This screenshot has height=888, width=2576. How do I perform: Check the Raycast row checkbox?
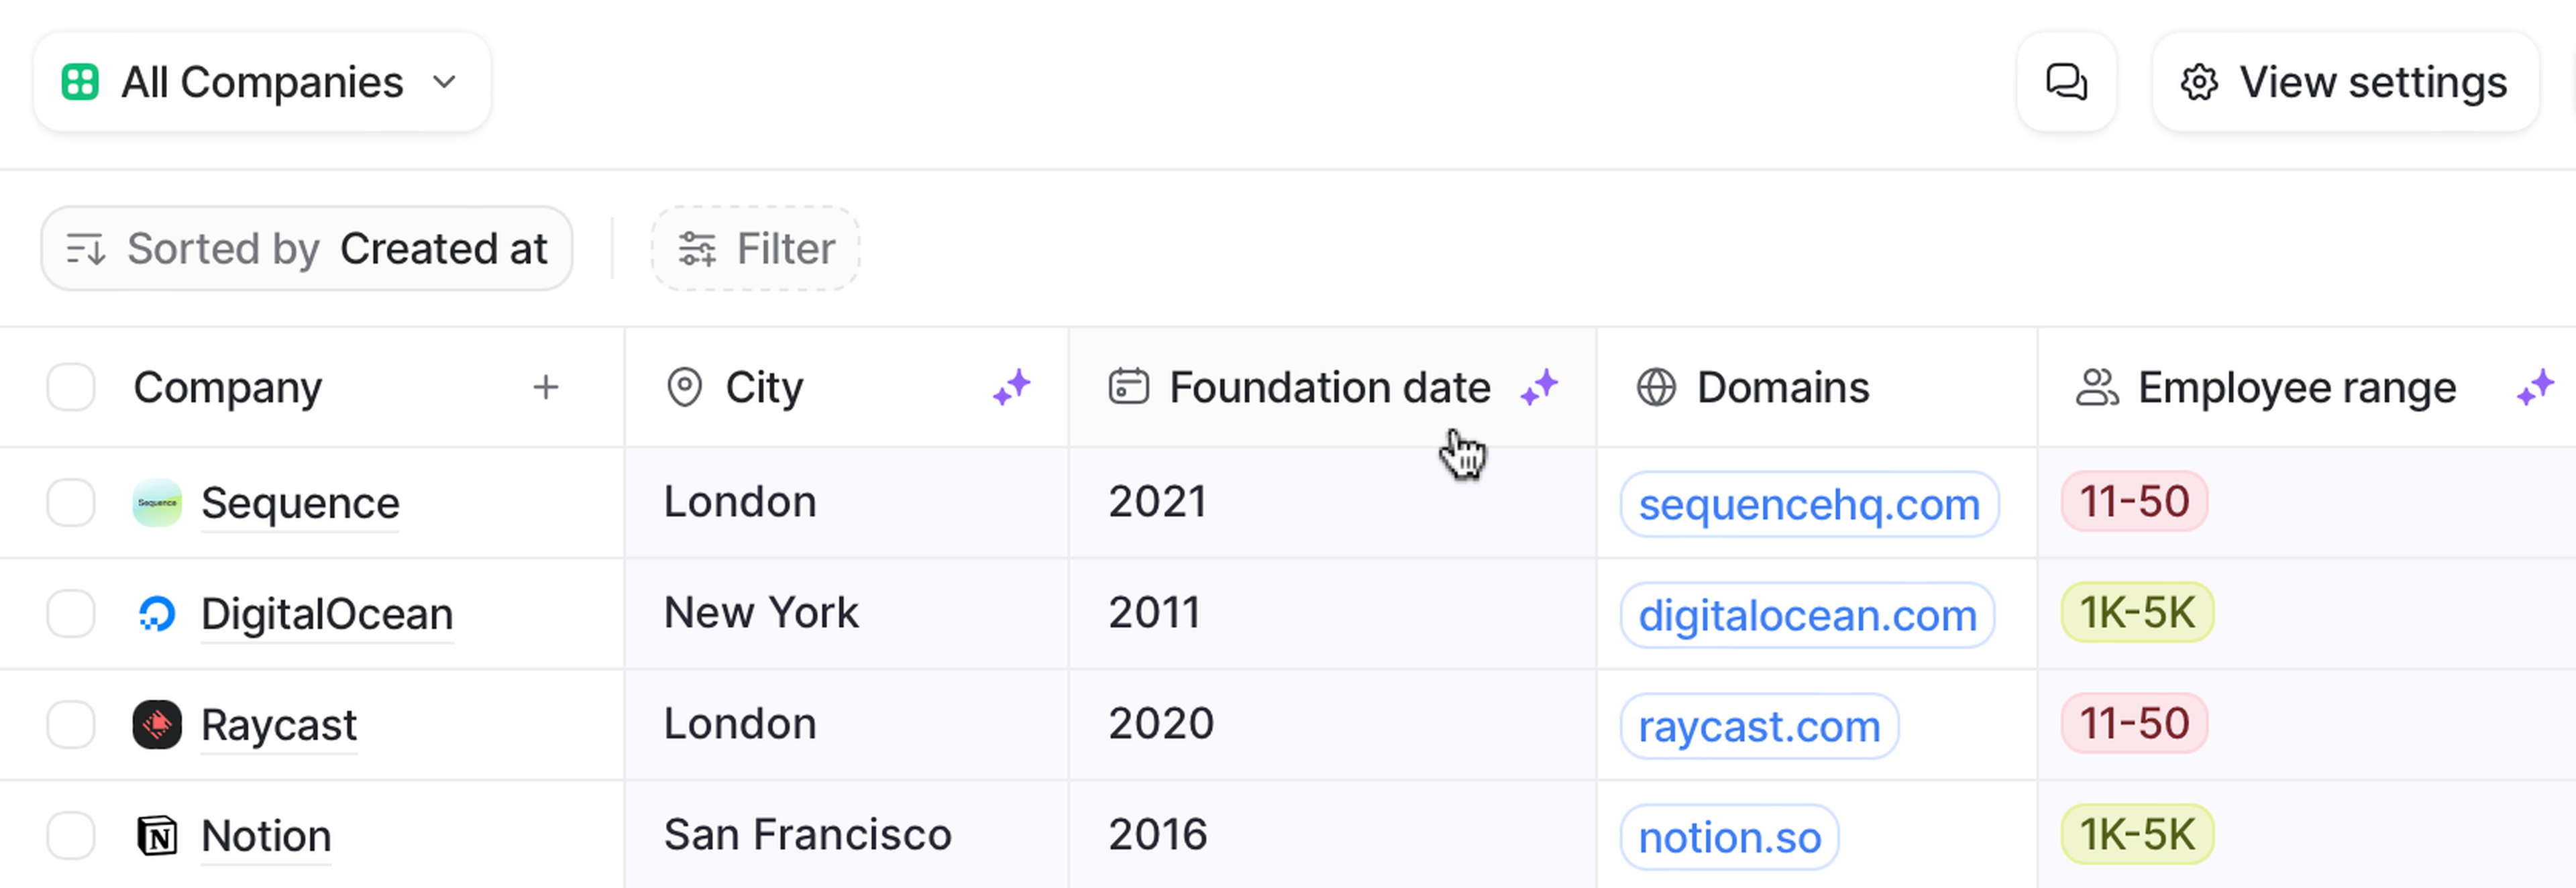(x=71, y=724)
